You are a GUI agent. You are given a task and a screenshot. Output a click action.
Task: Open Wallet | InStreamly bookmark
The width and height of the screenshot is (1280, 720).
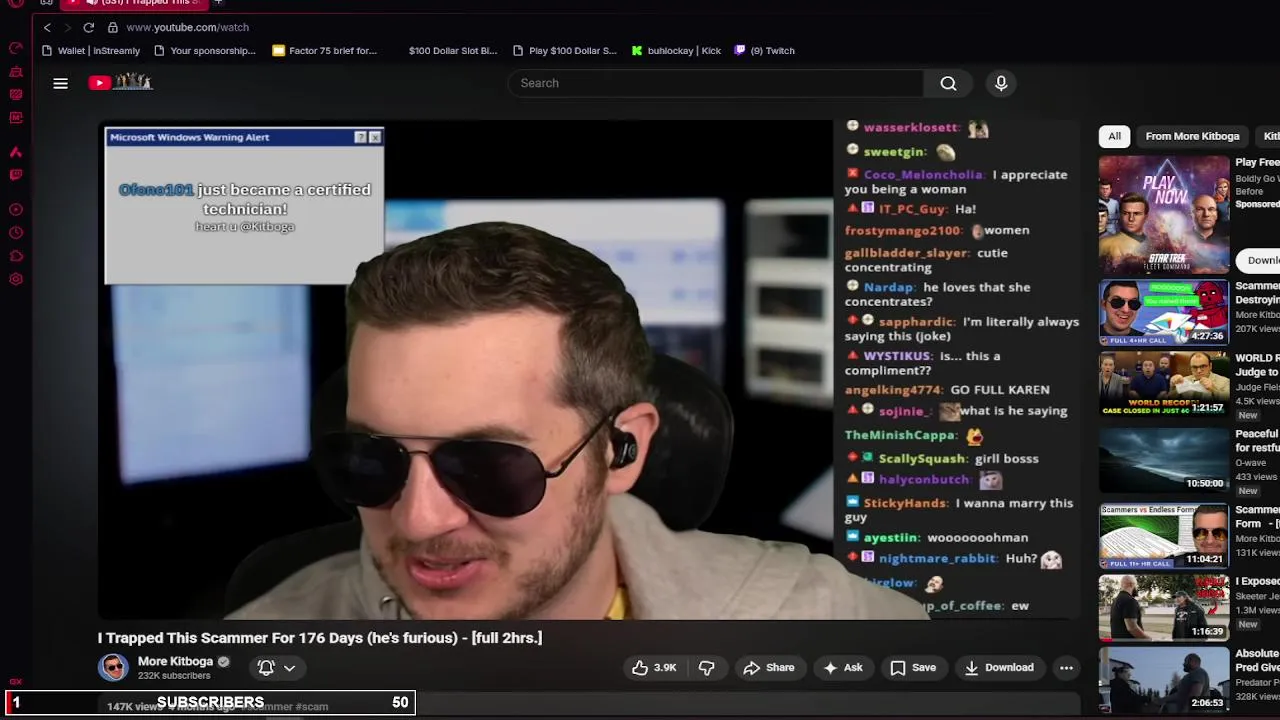click(x=91, y=51)
